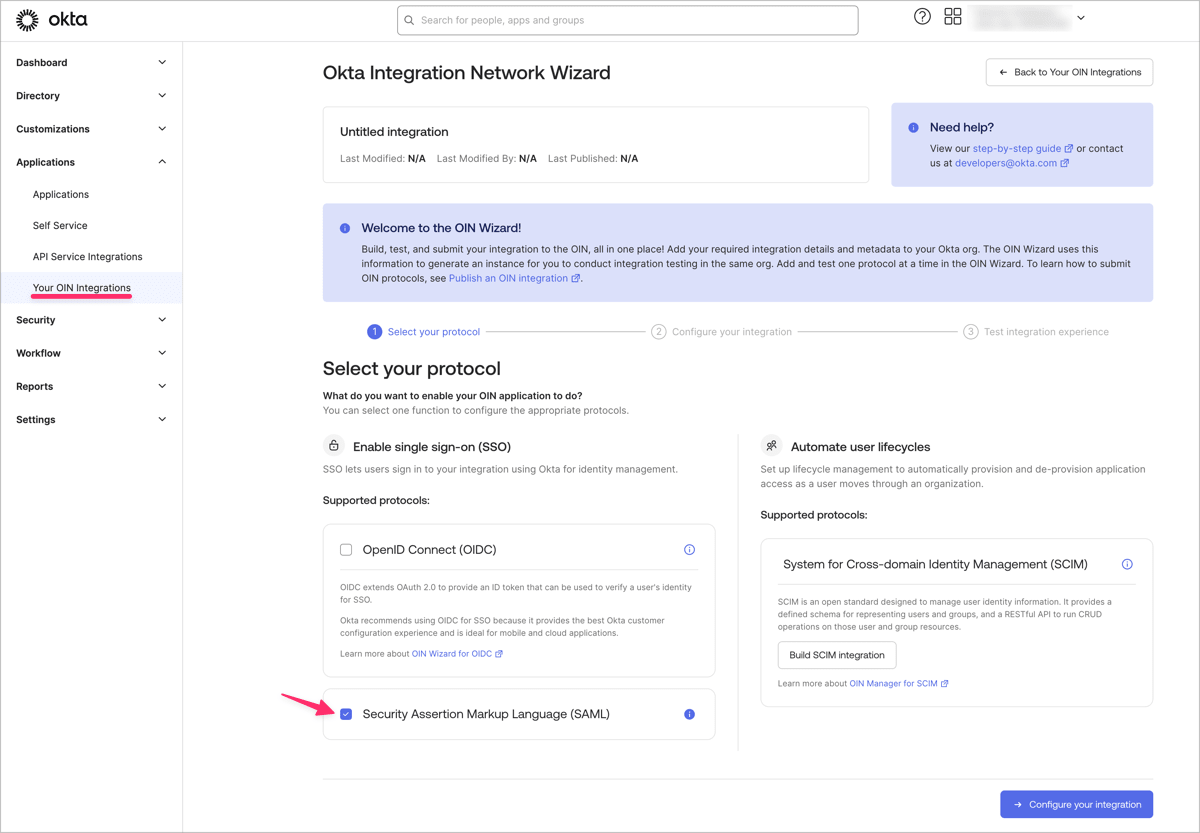Click the users icon next to Automate user lifecycles

coord(771,446)
